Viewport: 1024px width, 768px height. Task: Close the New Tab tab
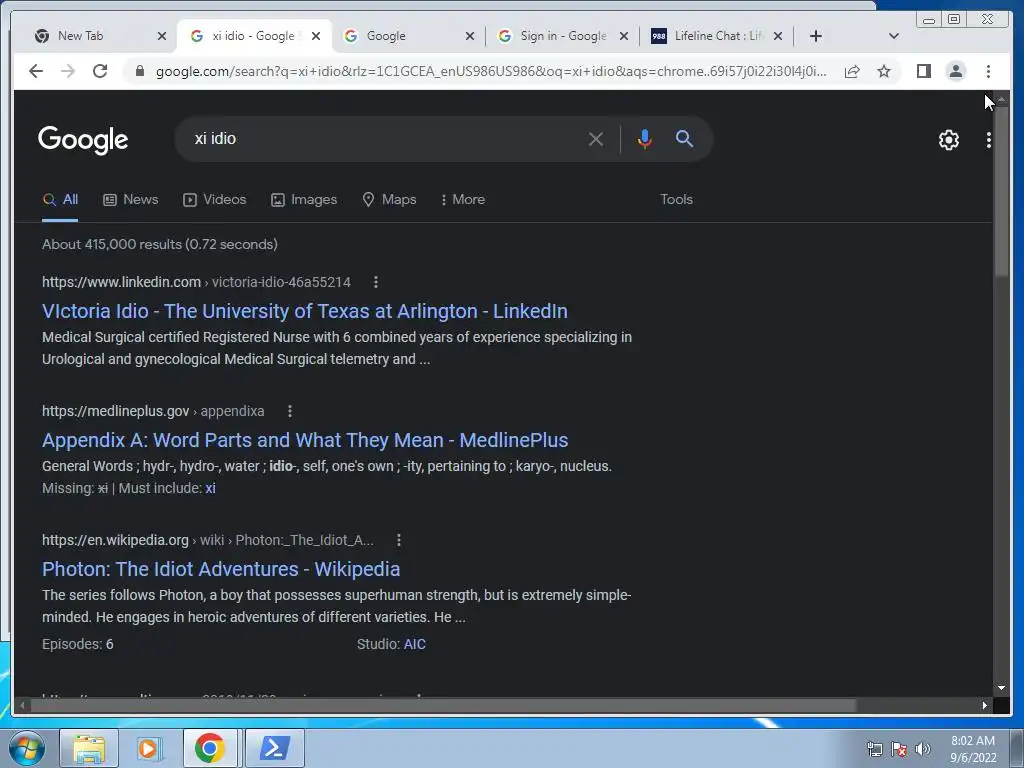coord(162,36)
